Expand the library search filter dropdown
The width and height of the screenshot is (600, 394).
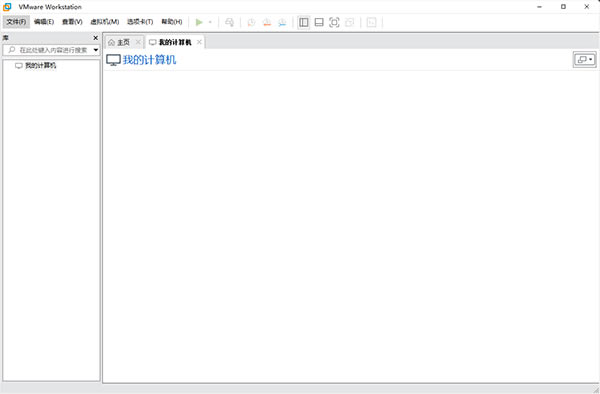(x=96, y=50)
